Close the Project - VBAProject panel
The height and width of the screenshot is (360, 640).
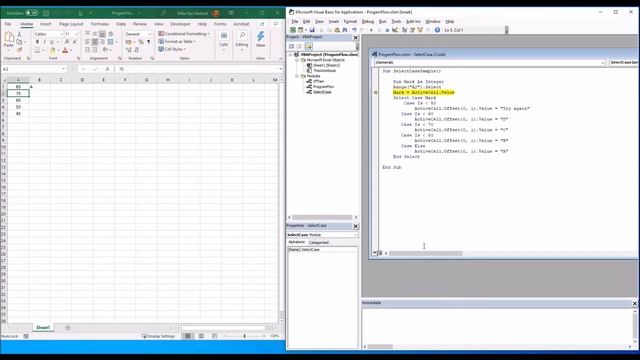coord(355,38)
